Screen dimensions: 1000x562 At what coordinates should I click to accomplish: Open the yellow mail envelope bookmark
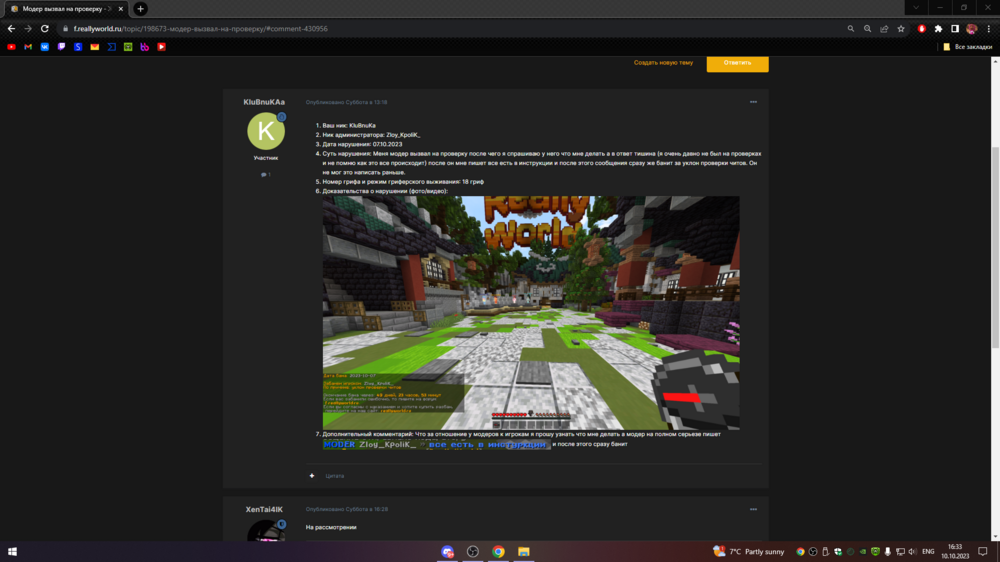[x=94, y=47]
